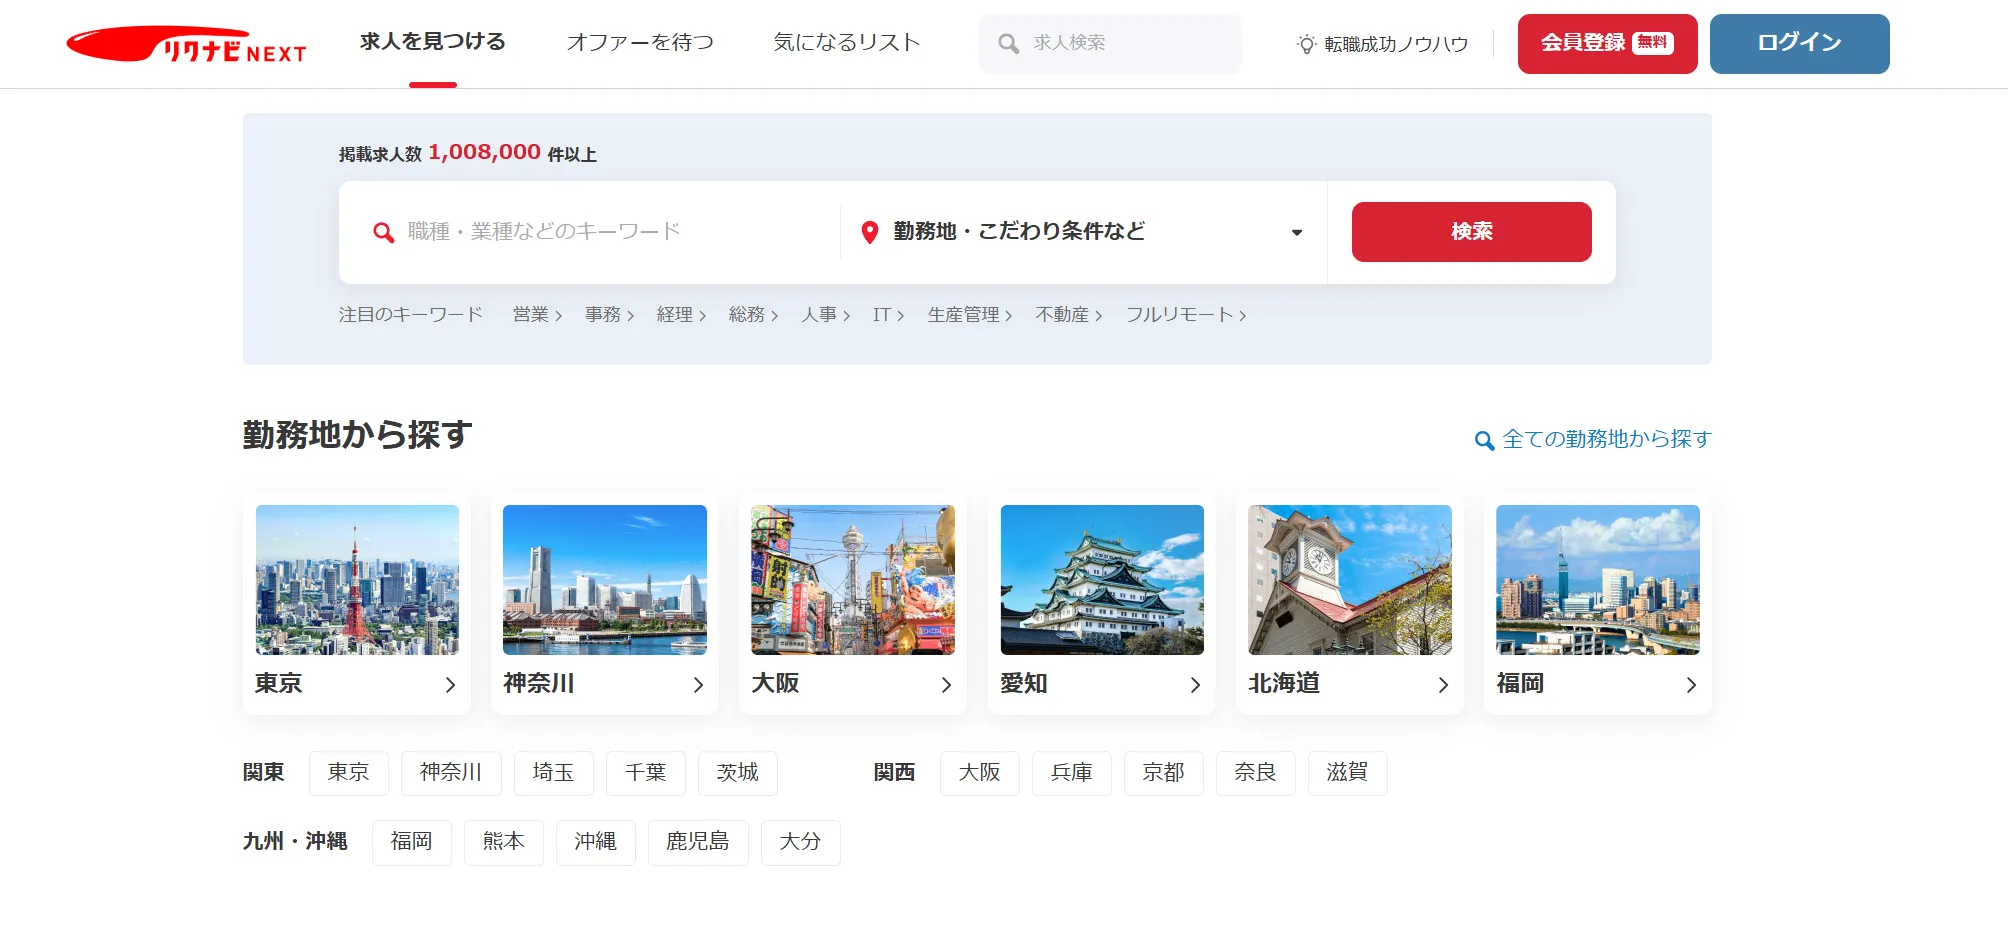The image size is (2008, 945).
Task: Select 福岡 in the 九州・沖縄 row
Action: click(x=412, y=842)
